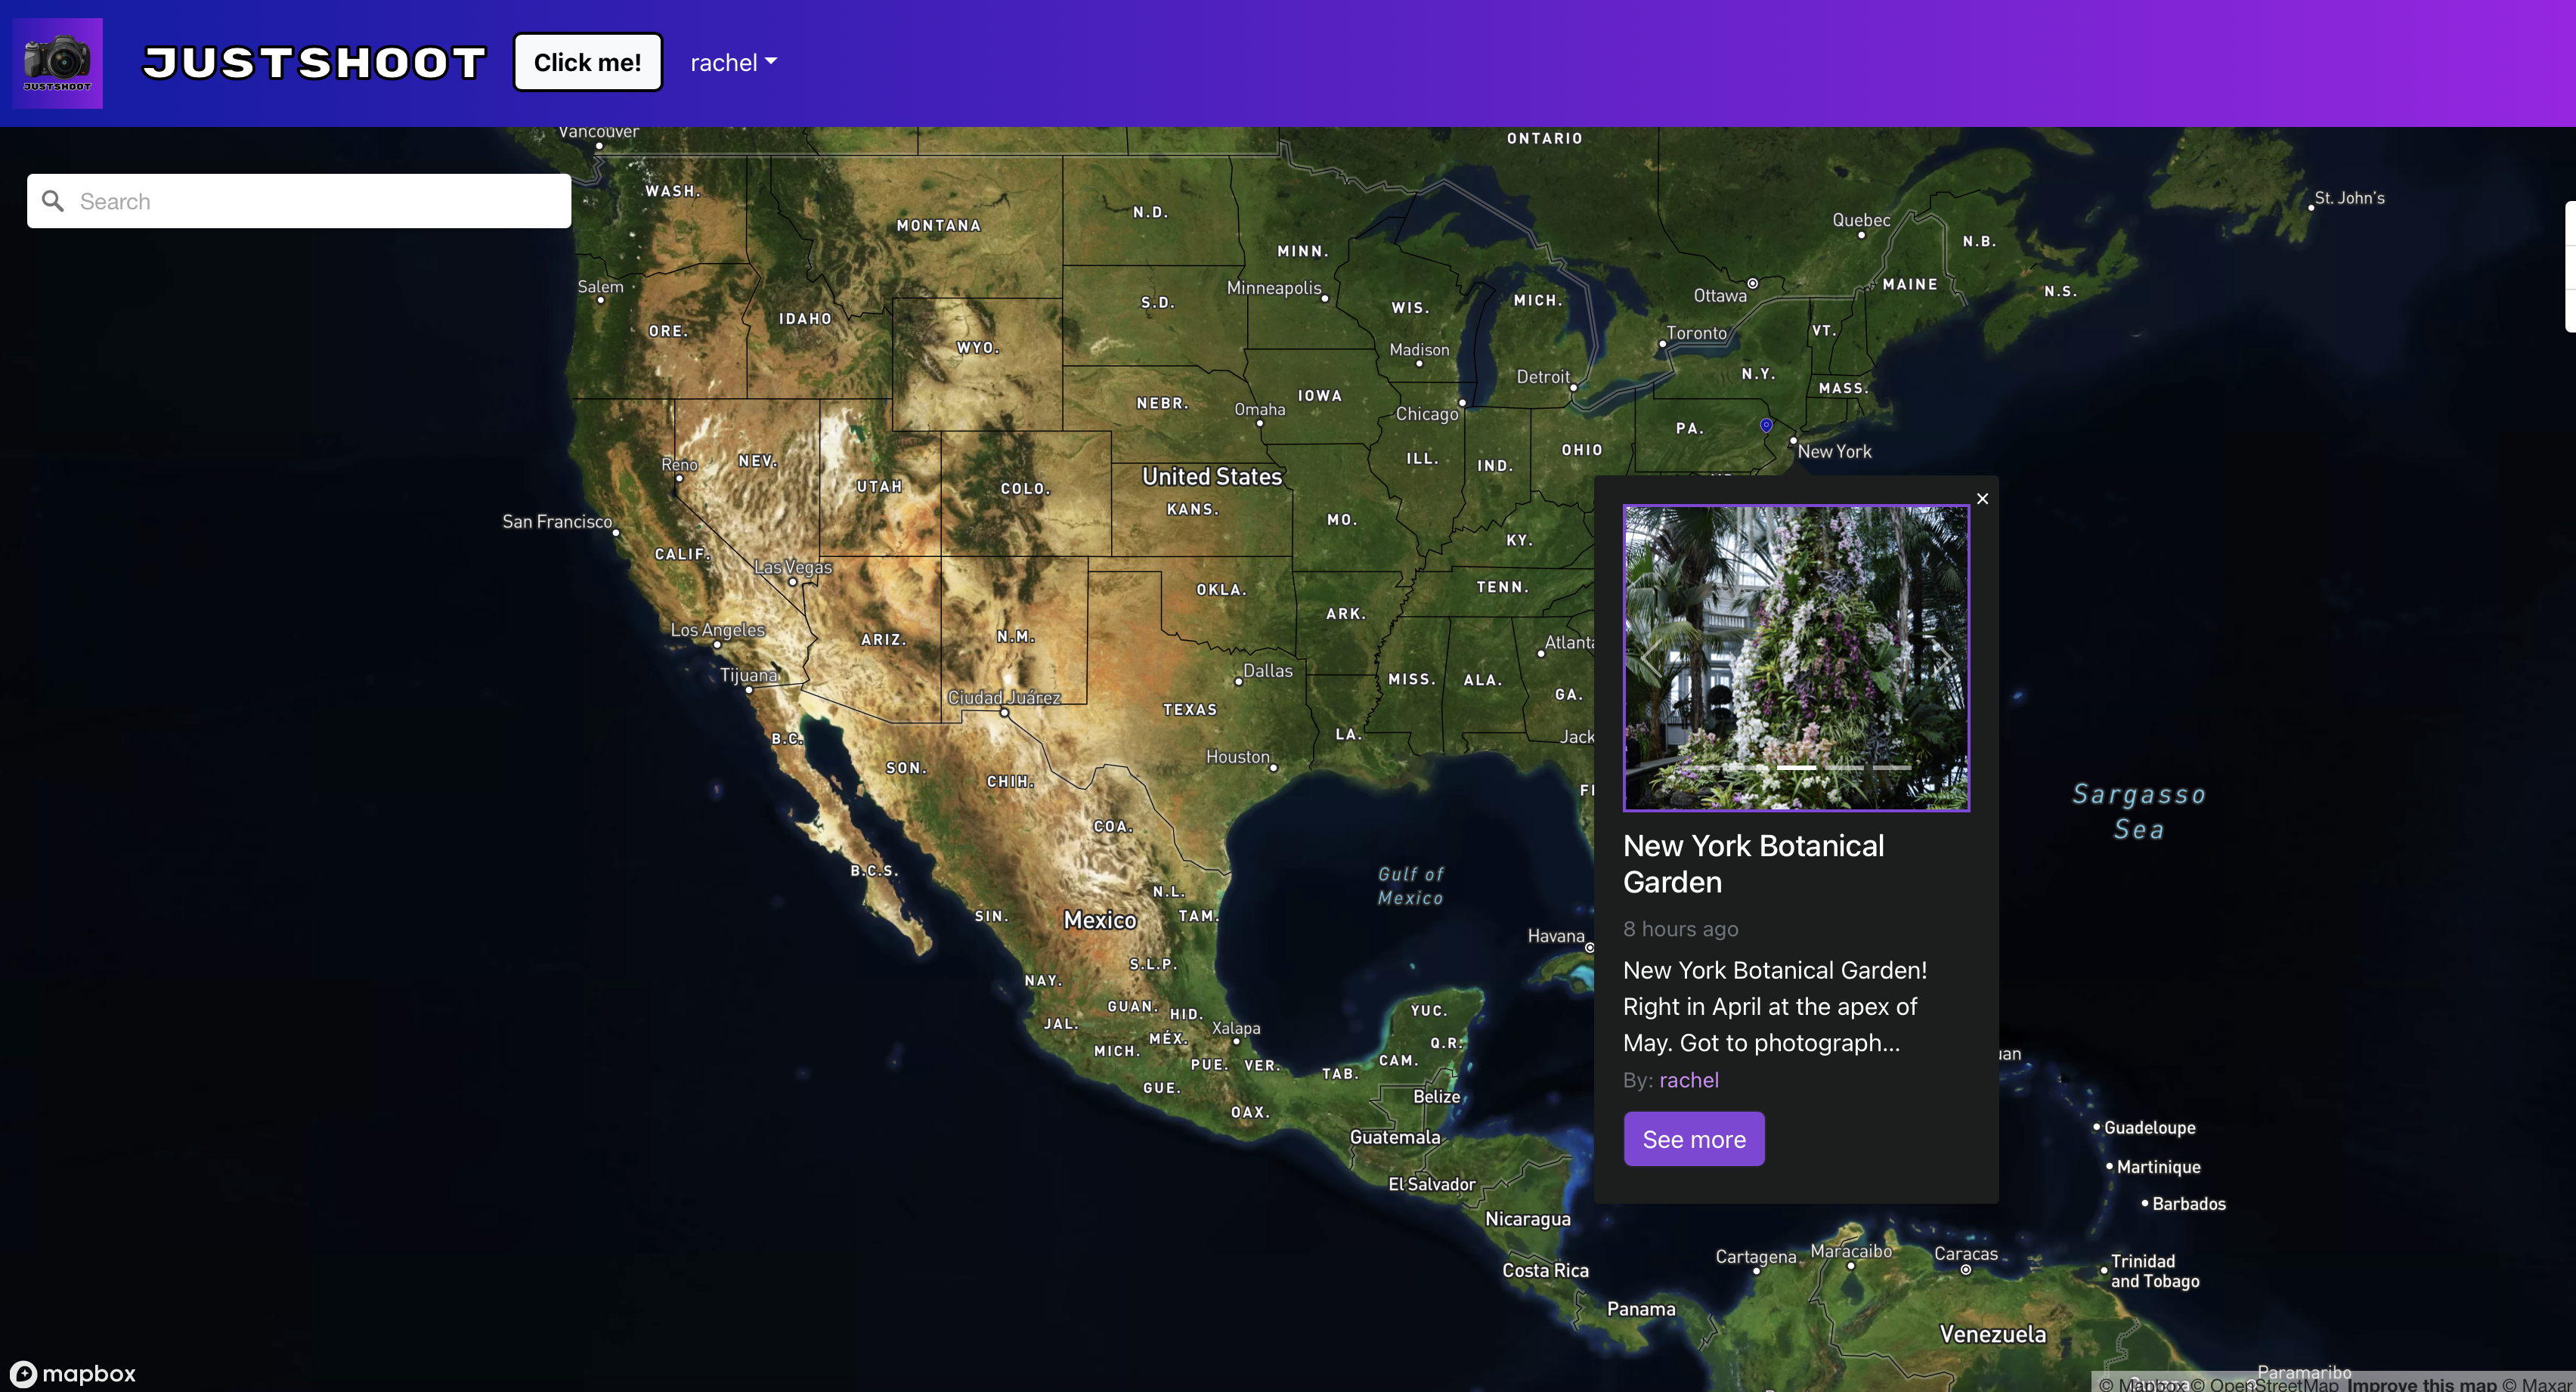Click the 'New York' city label

[x=1834, y=451]
